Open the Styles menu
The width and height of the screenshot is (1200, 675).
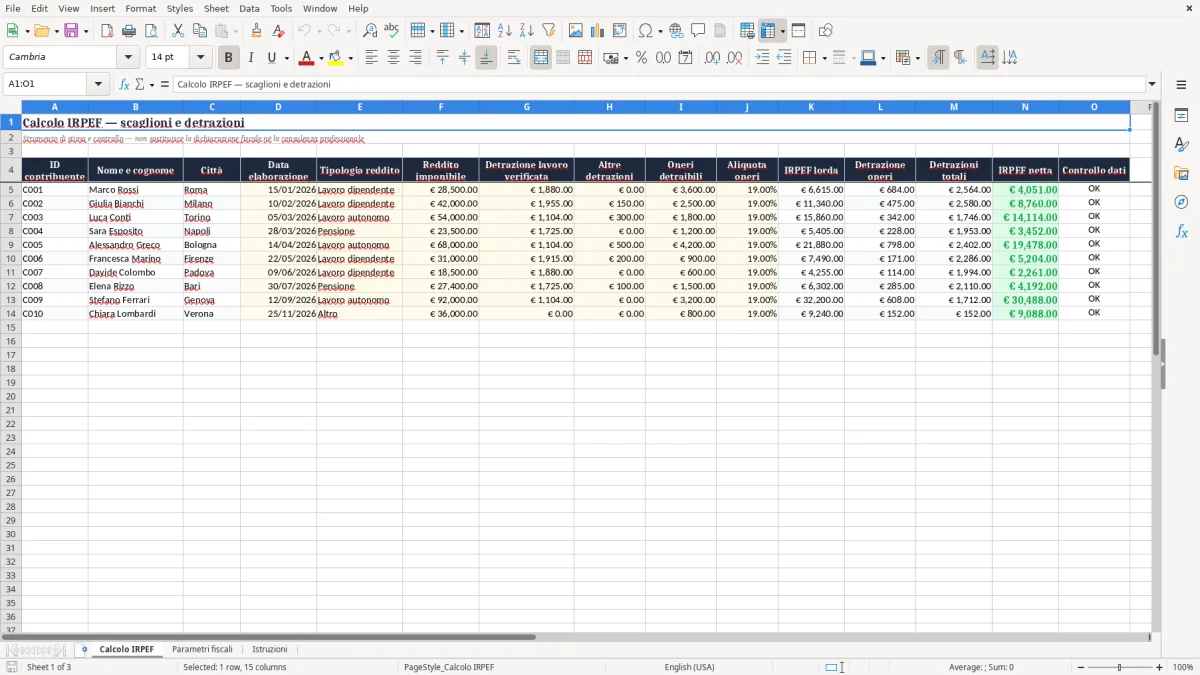(x=180, y=8)
